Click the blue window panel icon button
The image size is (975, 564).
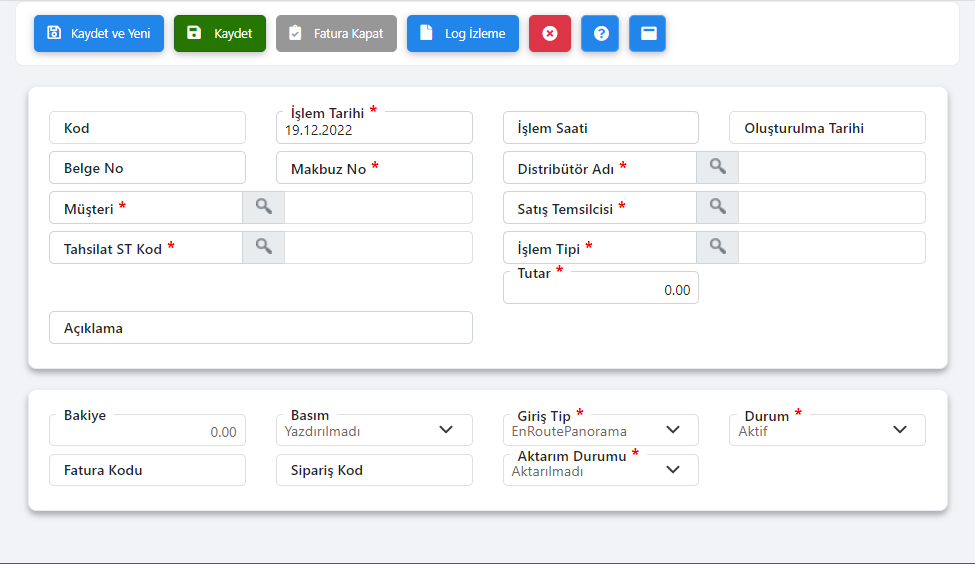pos(648,33)
